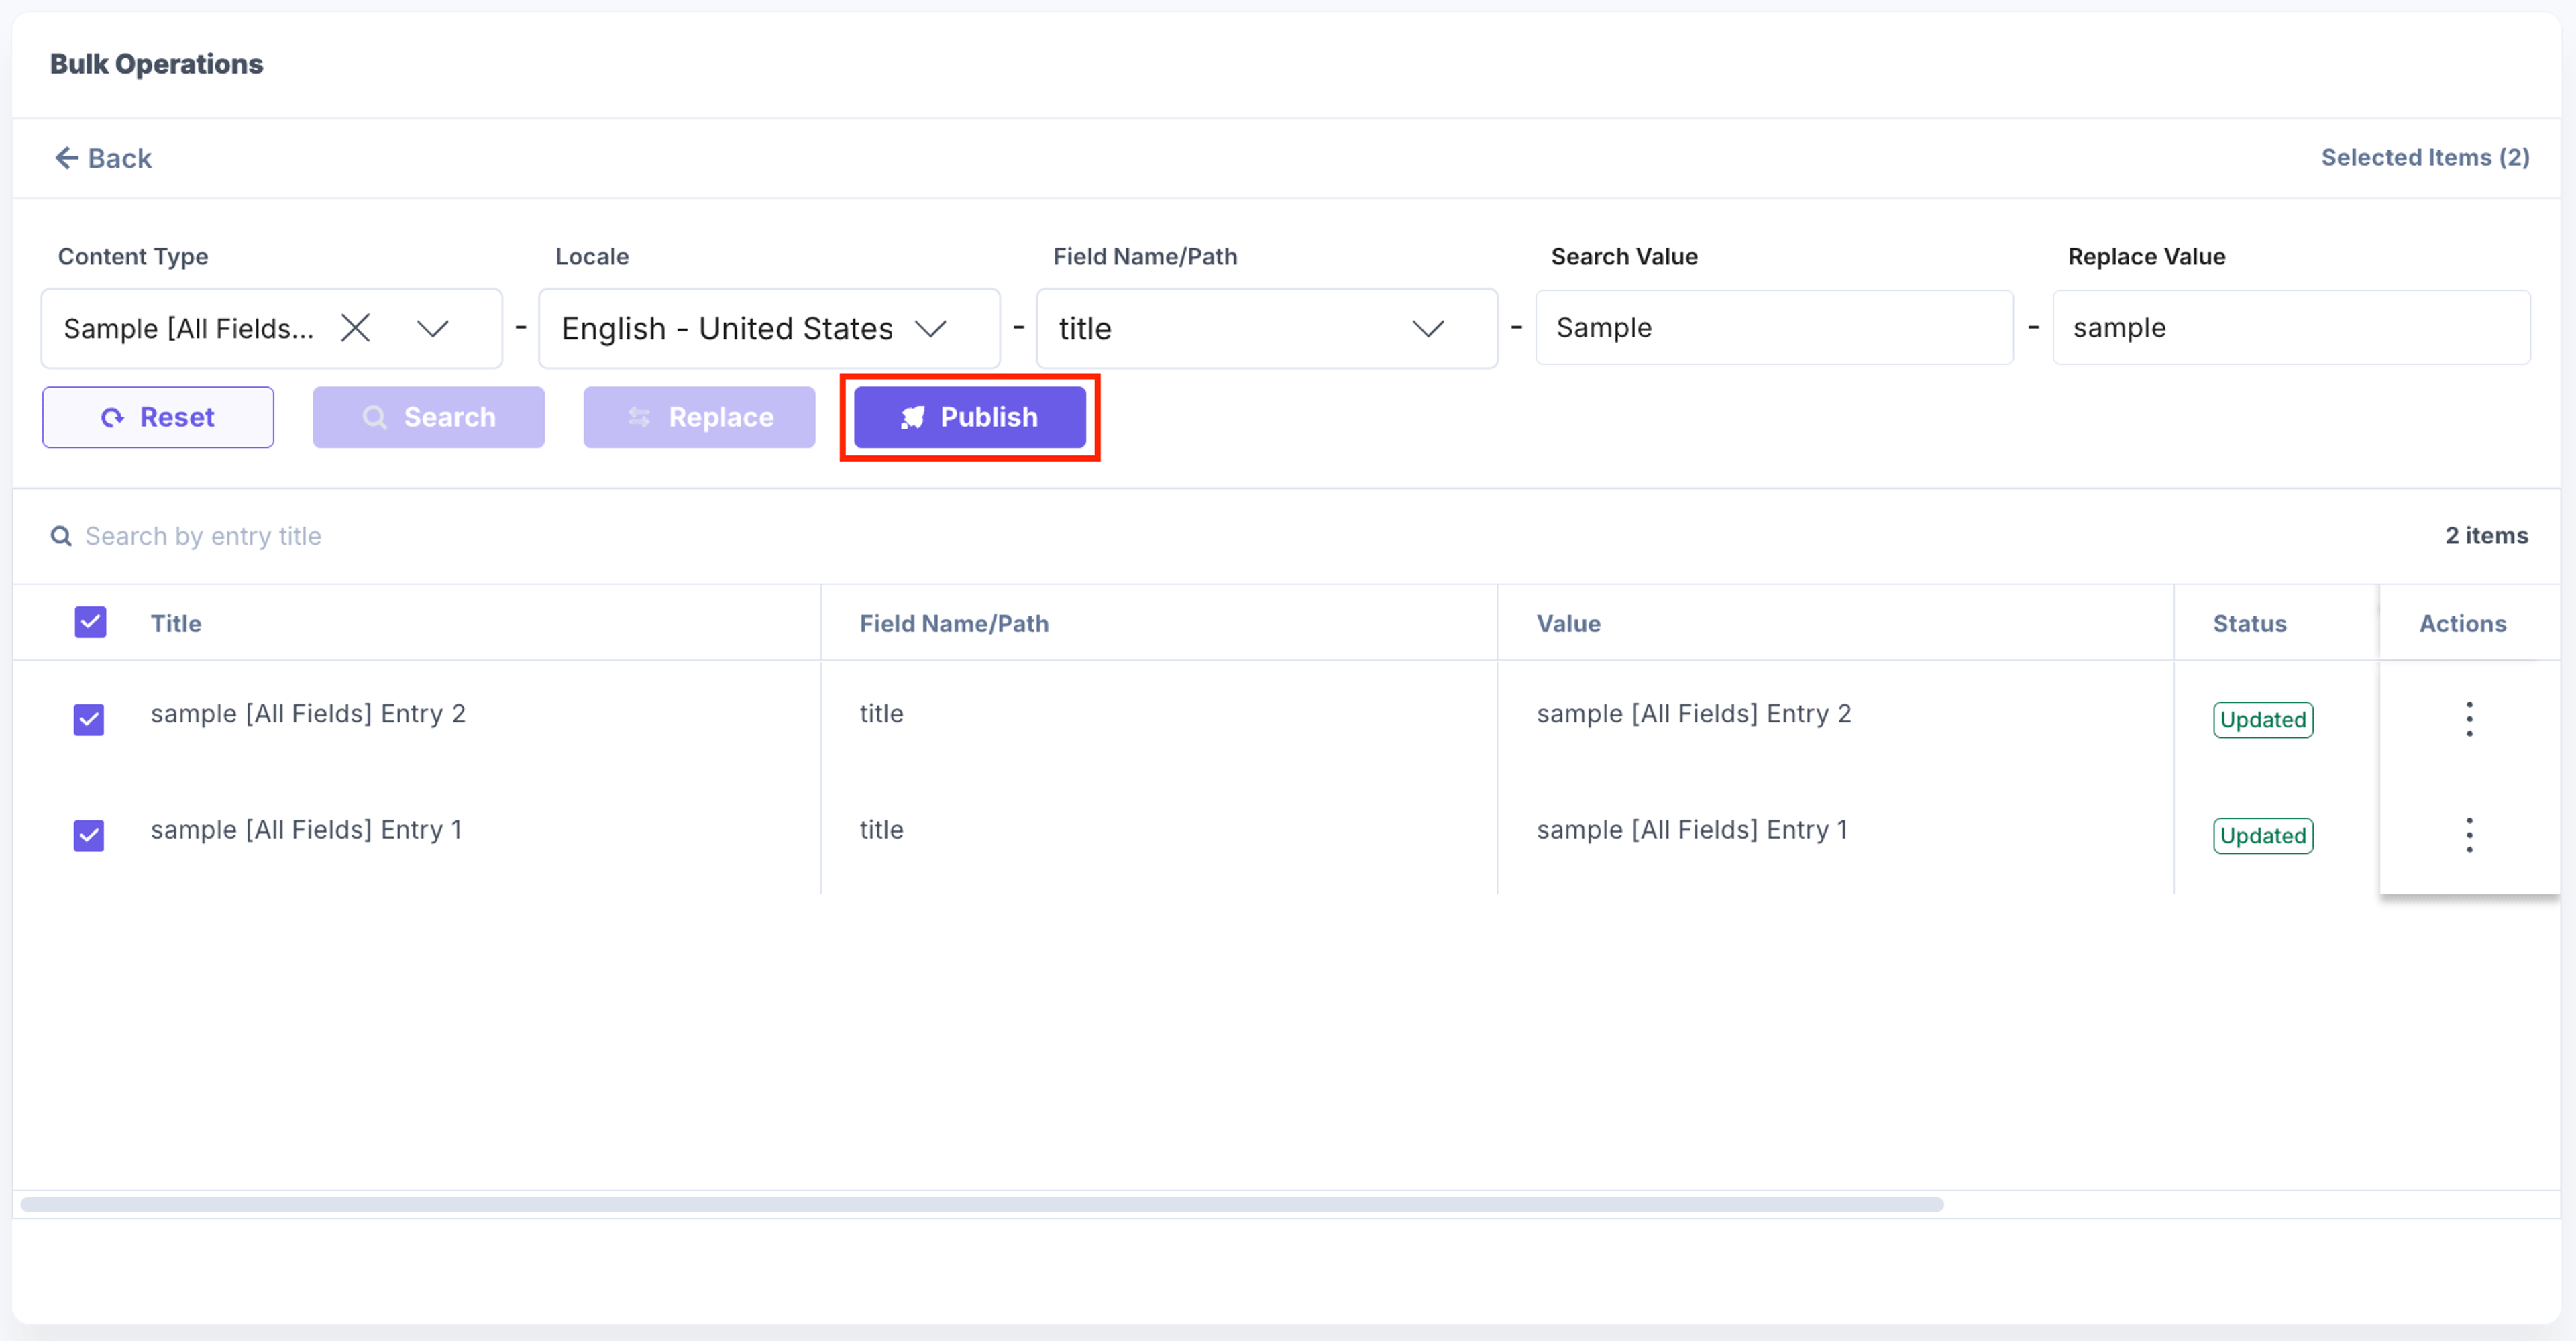Viewport: 2576px width, 1341px height.
Task: Go Back to previous page
Action: click(x=104, y=158)
